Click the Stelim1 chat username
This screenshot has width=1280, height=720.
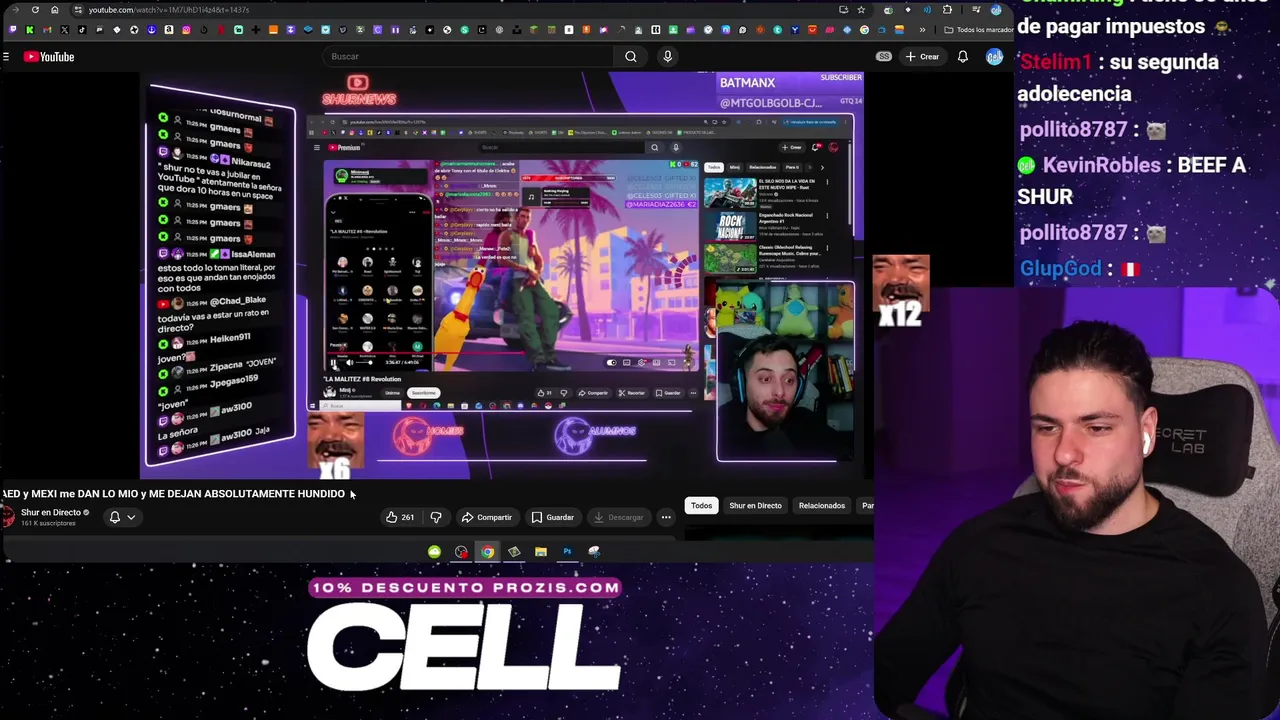pos(1055,62)
